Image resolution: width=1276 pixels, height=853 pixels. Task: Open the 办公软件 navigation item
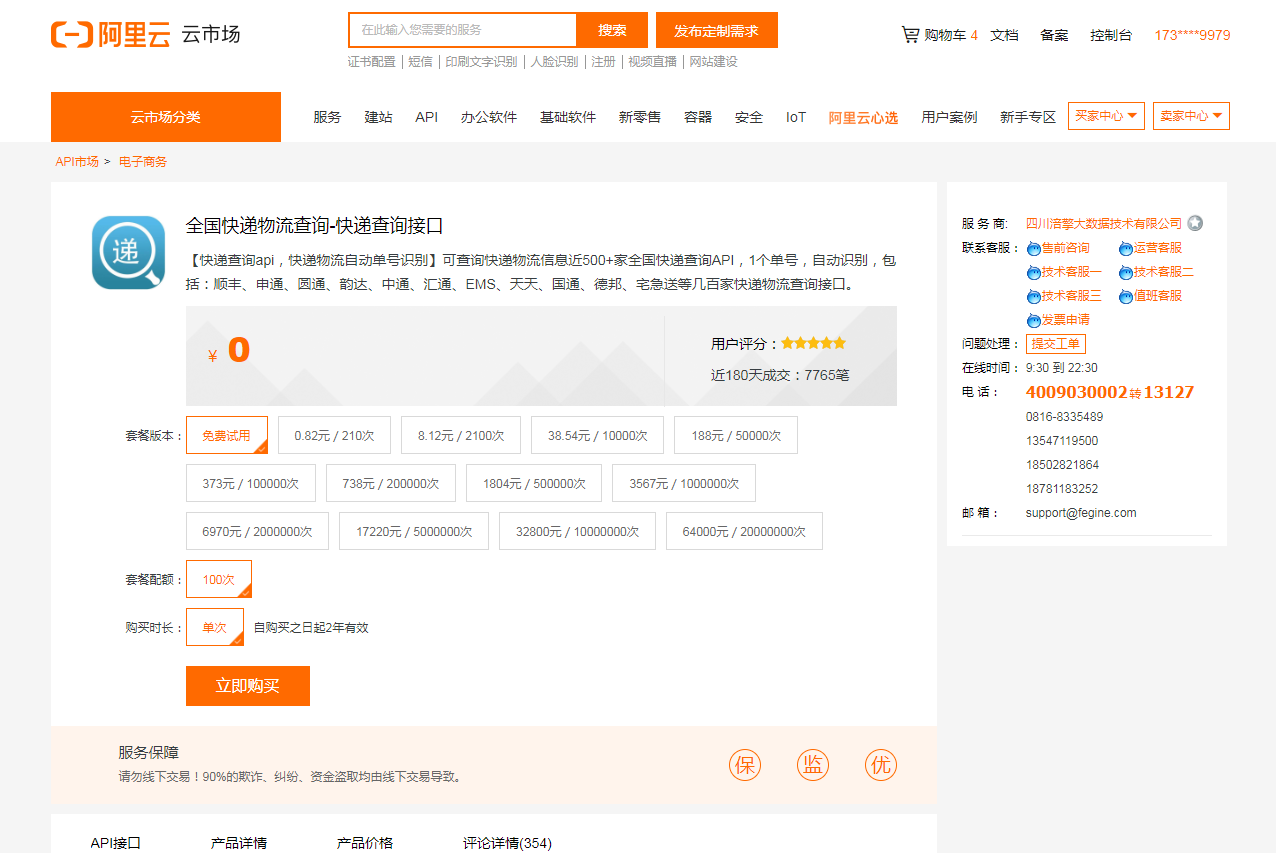[x=489, y=117]
